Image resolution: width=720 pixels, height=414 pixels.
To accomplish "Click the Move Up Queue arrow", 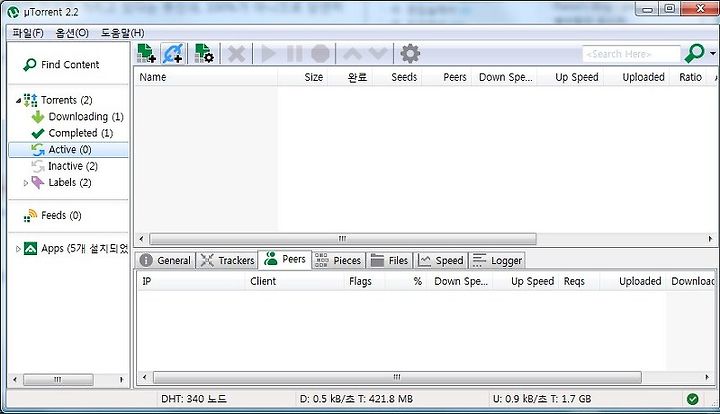I will coord(352,54).
